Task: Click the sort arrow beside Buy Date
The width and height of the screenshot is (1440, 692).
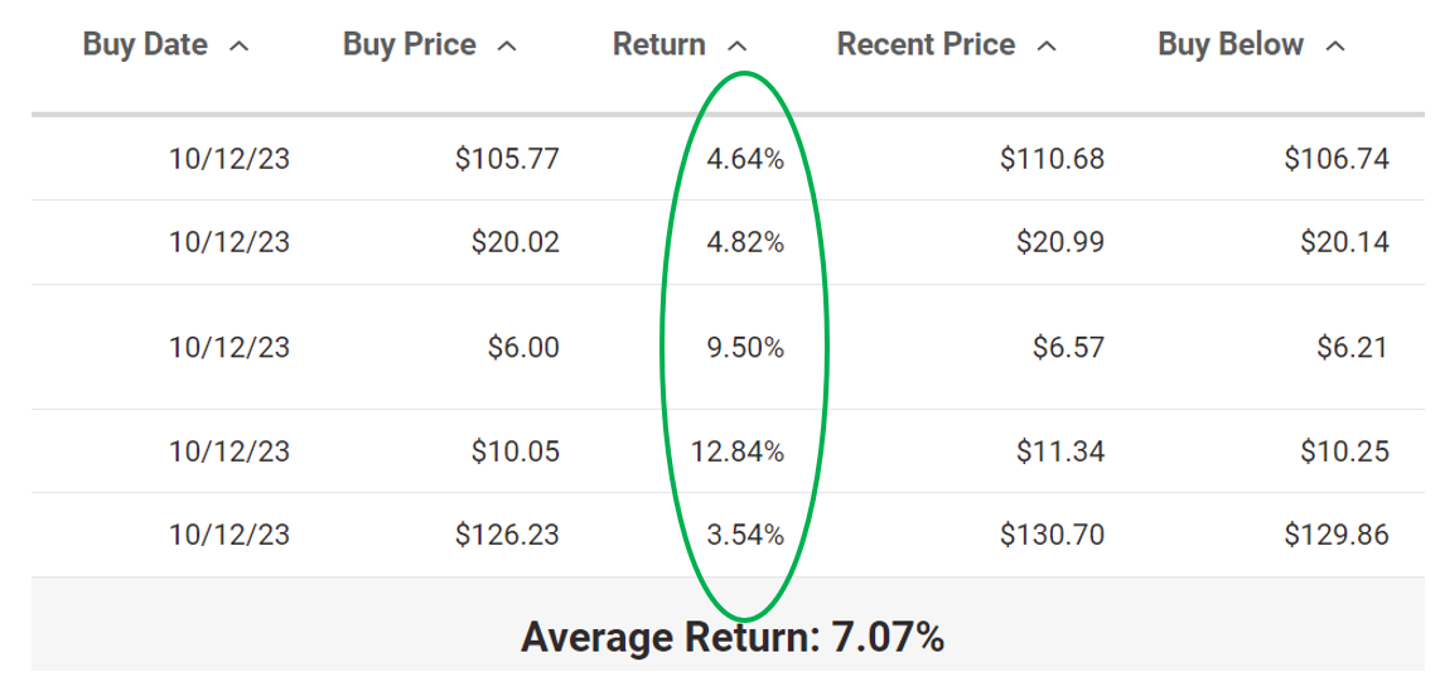Action: click(x=239, y=46)
